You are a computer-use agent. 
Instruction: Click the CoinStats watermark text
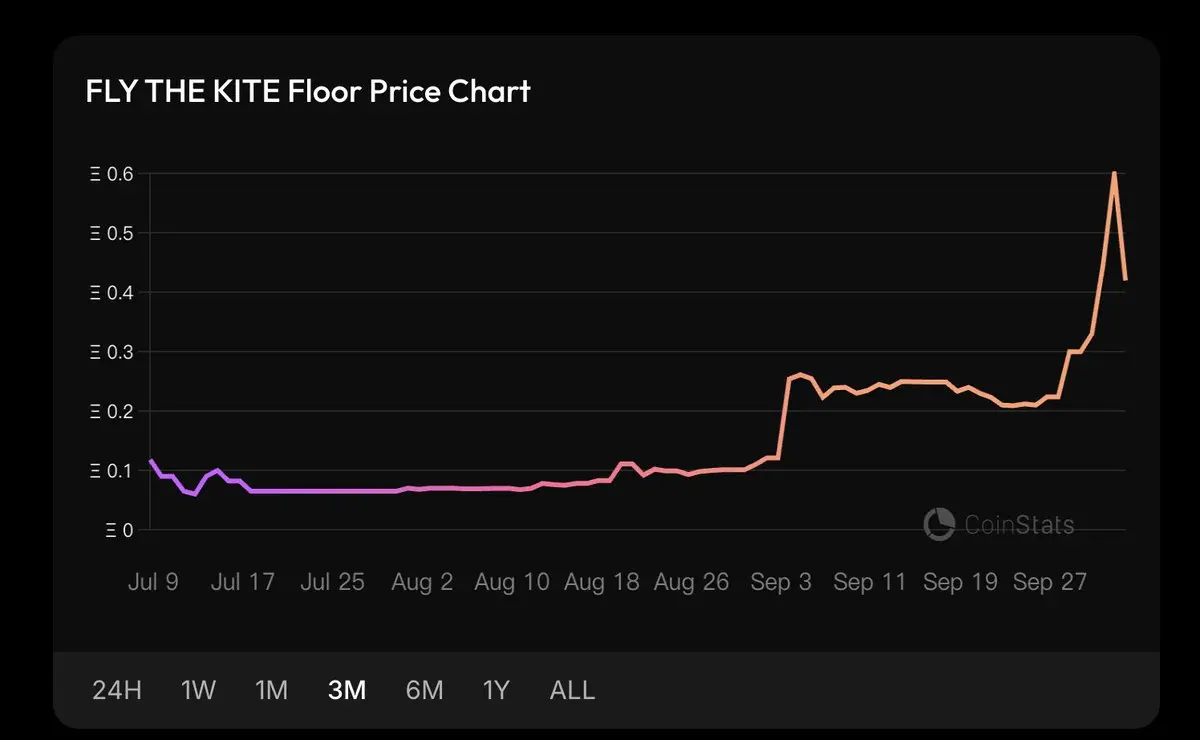(1019, 524)
